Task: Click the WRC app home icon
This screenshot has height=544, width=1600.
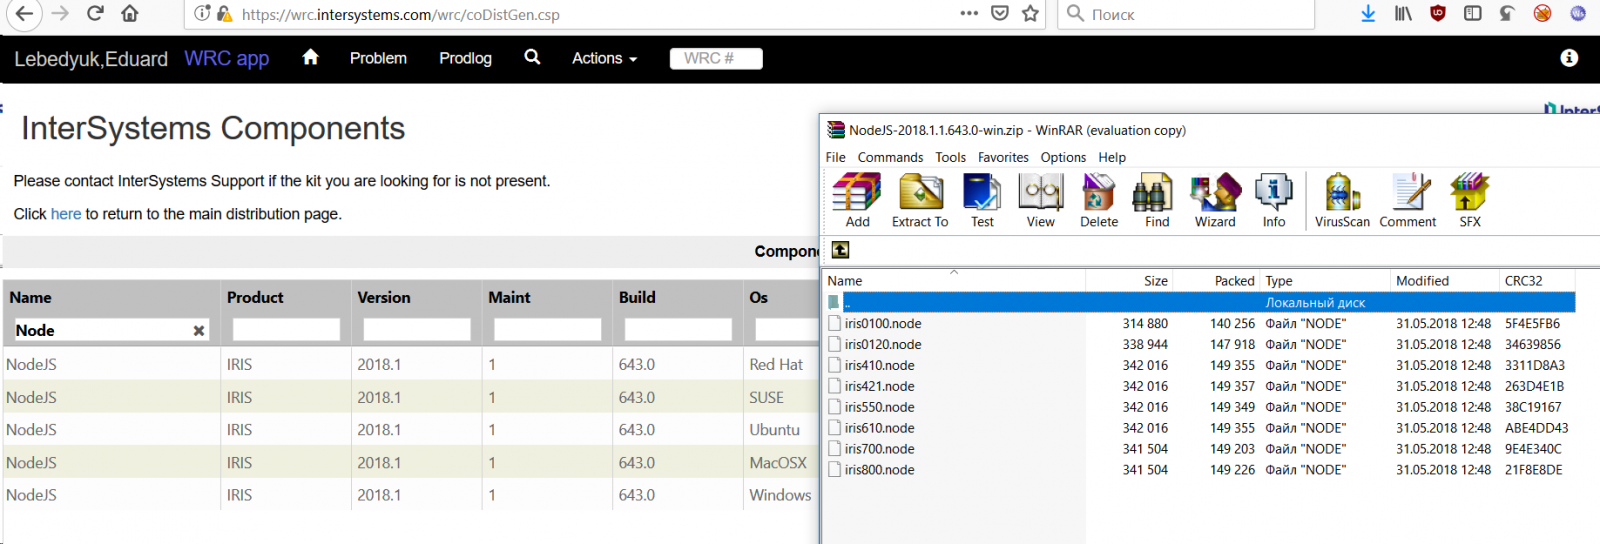Action: click(310, 57)
